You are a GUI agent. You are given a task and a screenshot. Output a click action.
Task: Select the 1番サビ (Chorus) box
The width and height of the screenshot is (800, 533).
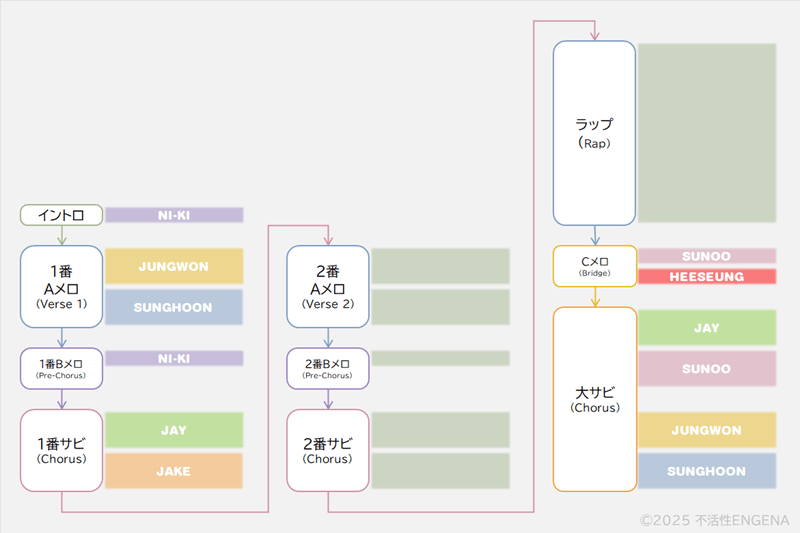(61, 450)
